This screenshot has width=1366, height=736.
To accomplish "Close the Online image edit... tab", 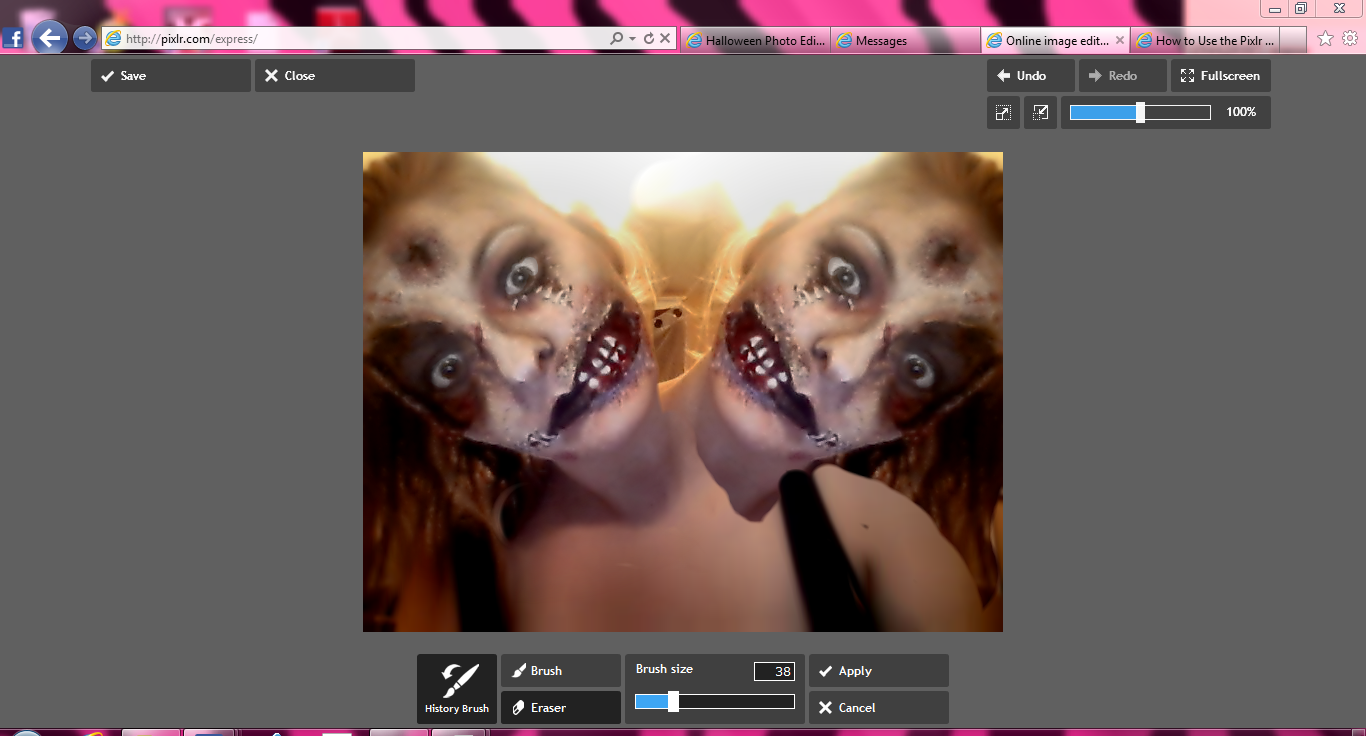I will click(1120, 41).
